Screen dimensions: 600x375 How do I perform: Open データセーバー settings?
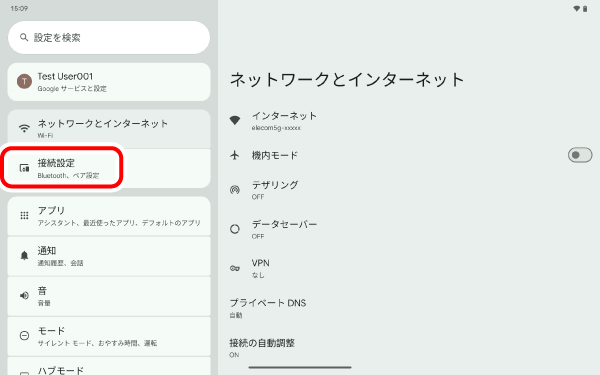coord(409,229)
